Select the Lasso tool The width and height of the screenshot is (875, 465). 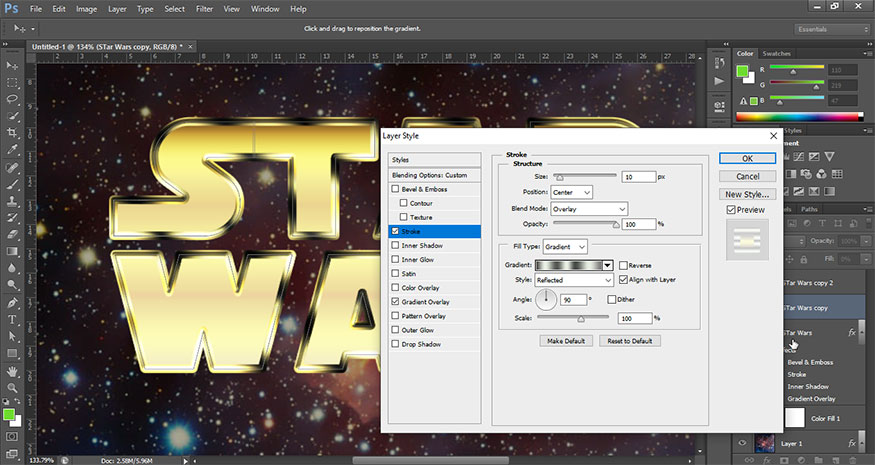pyautogui.click(x=12, y=99)
